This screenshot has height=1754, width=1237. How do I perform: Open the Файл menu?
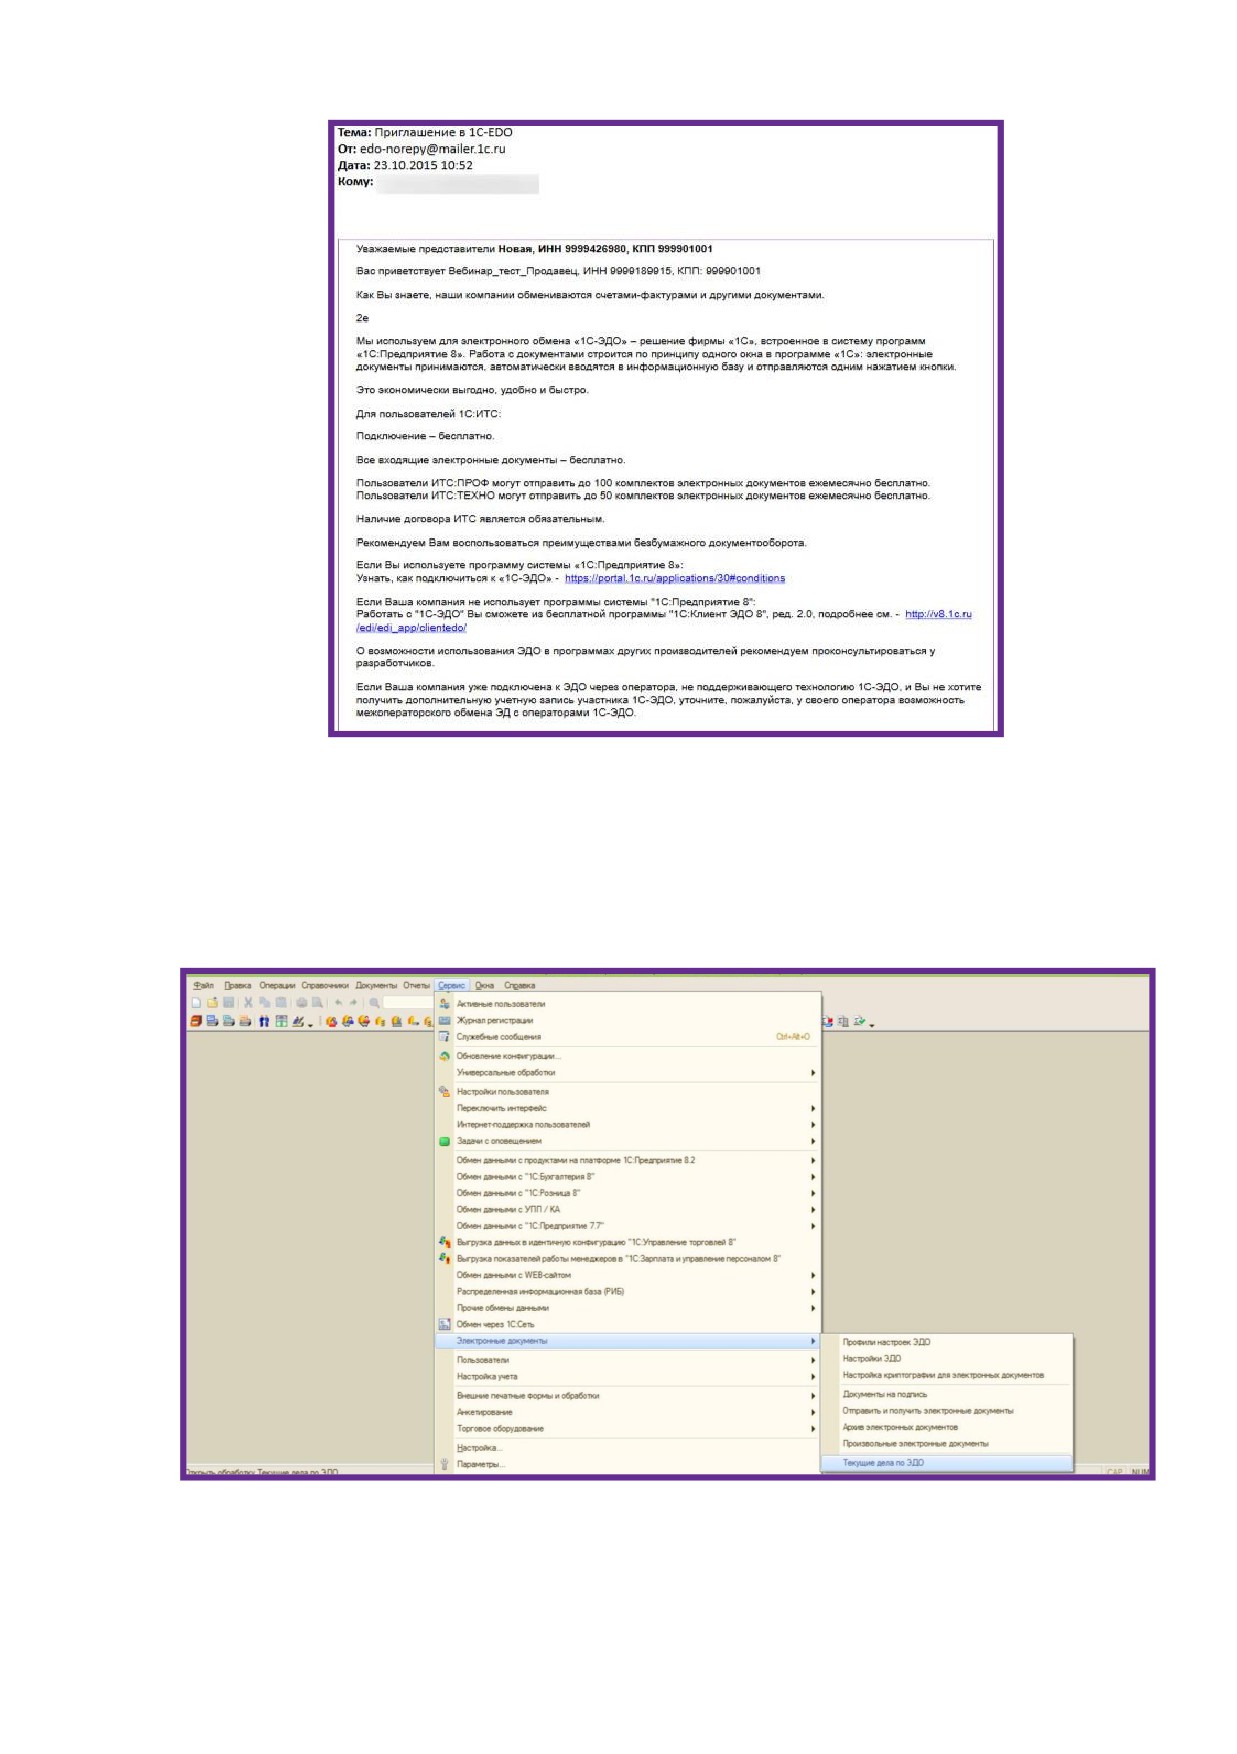click(204, 985)
